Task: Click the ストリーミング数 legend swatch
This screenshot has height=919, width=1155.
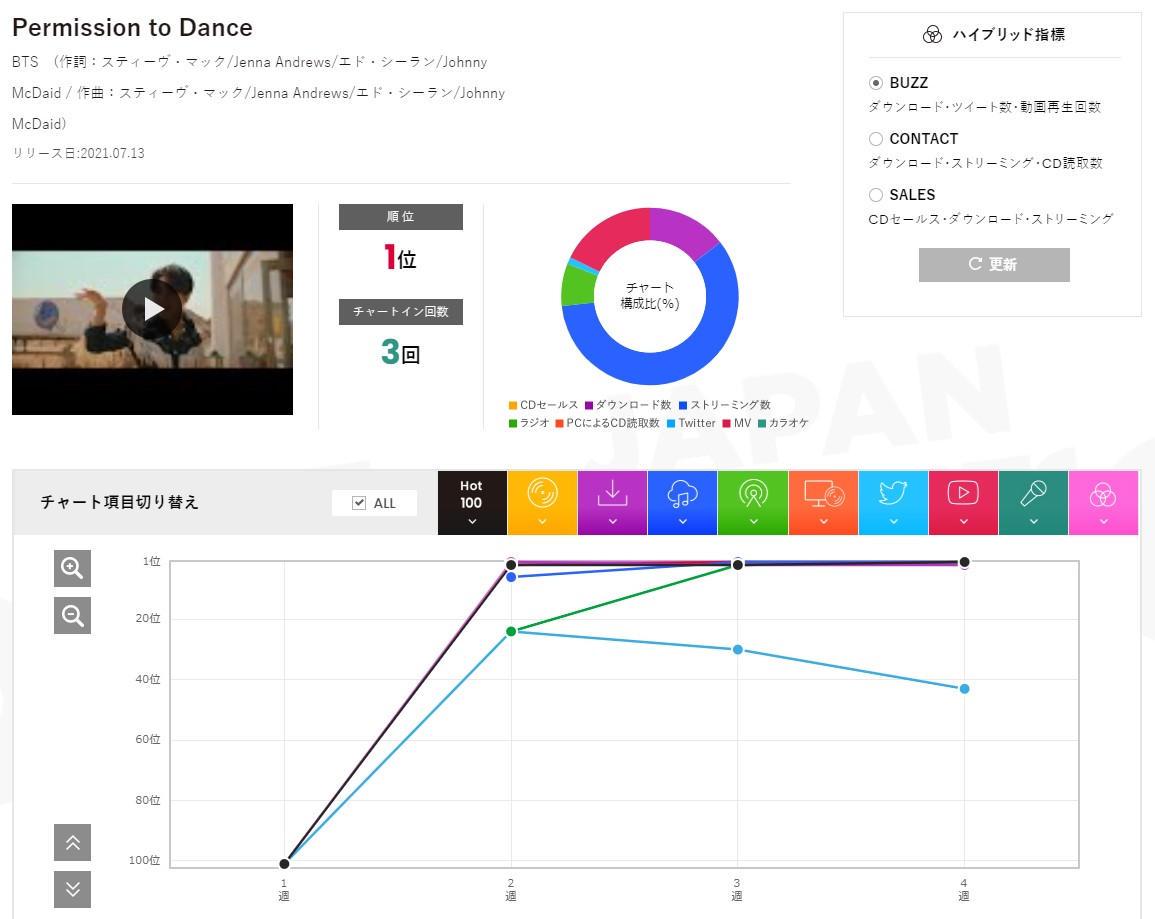Action: click(683, 405)
